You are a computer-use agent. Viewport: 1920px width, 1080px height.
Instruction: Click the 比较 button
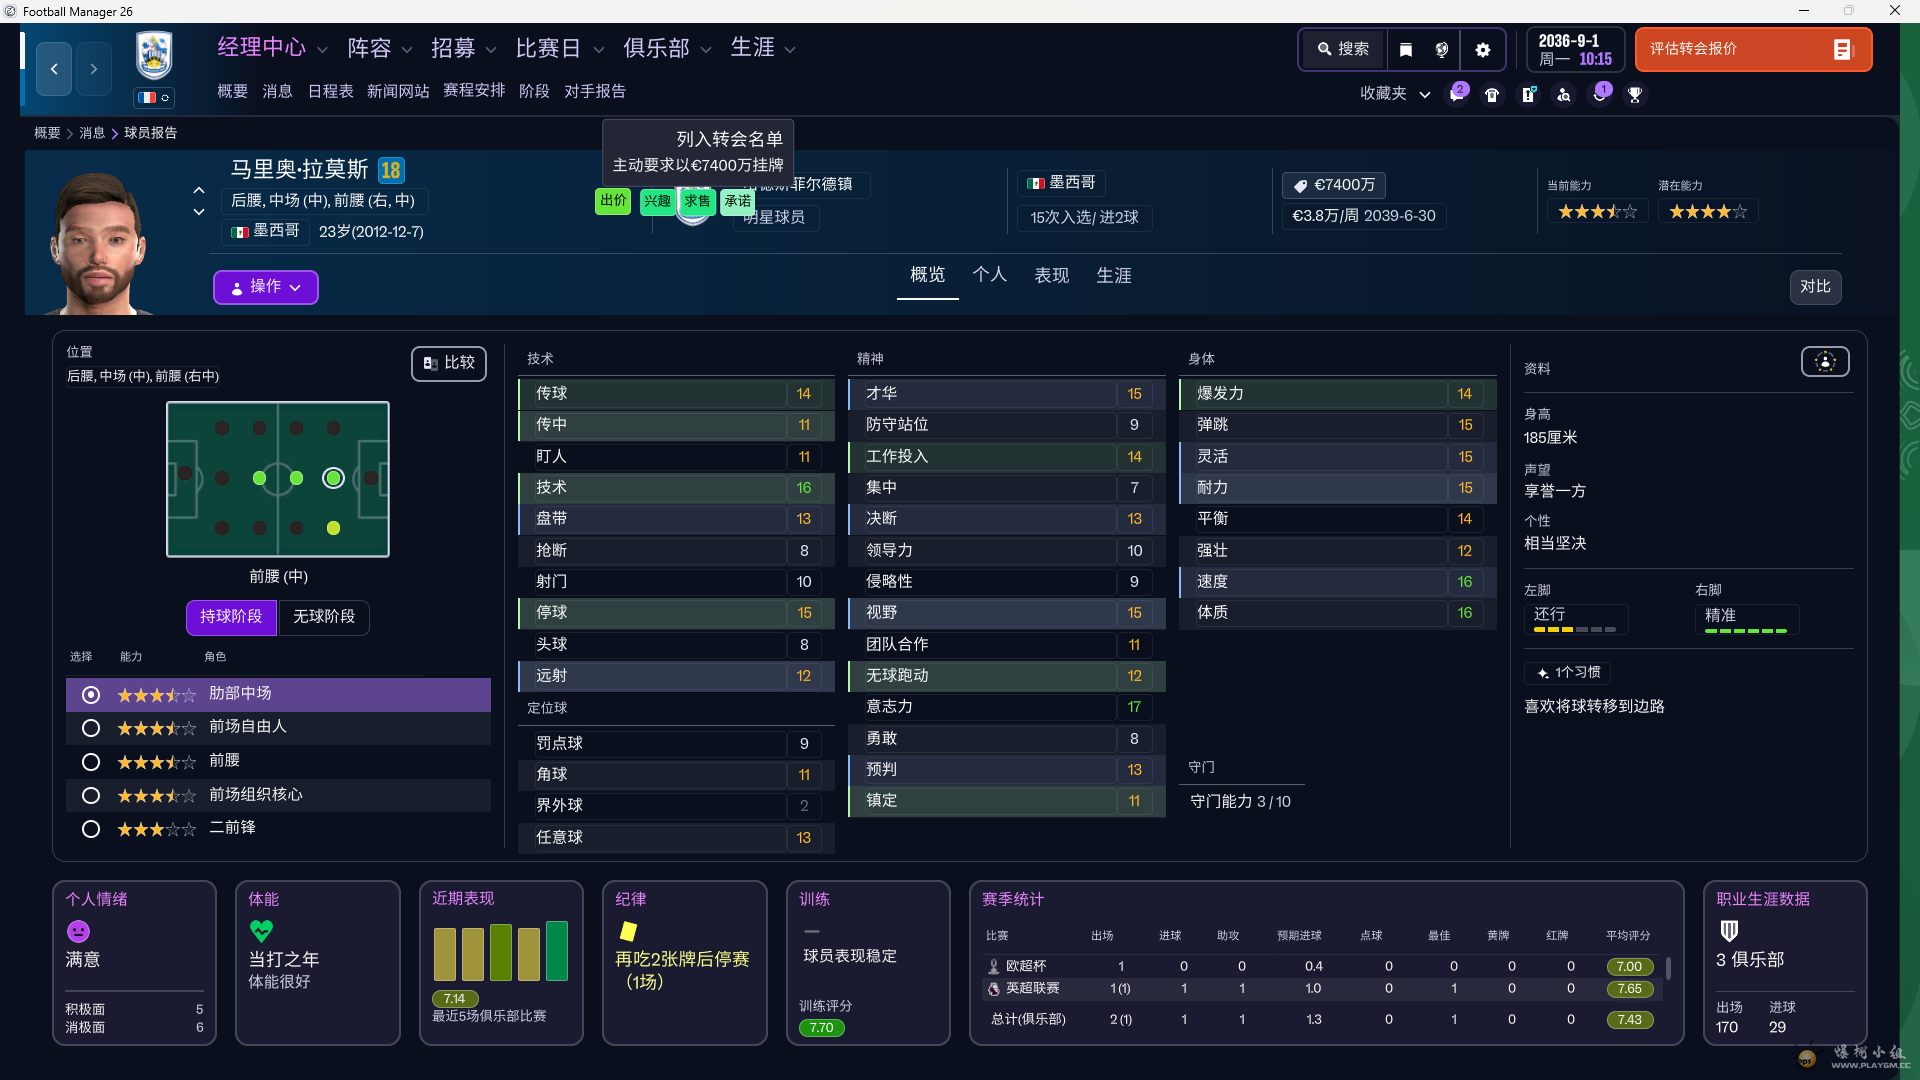coord(449,363)
